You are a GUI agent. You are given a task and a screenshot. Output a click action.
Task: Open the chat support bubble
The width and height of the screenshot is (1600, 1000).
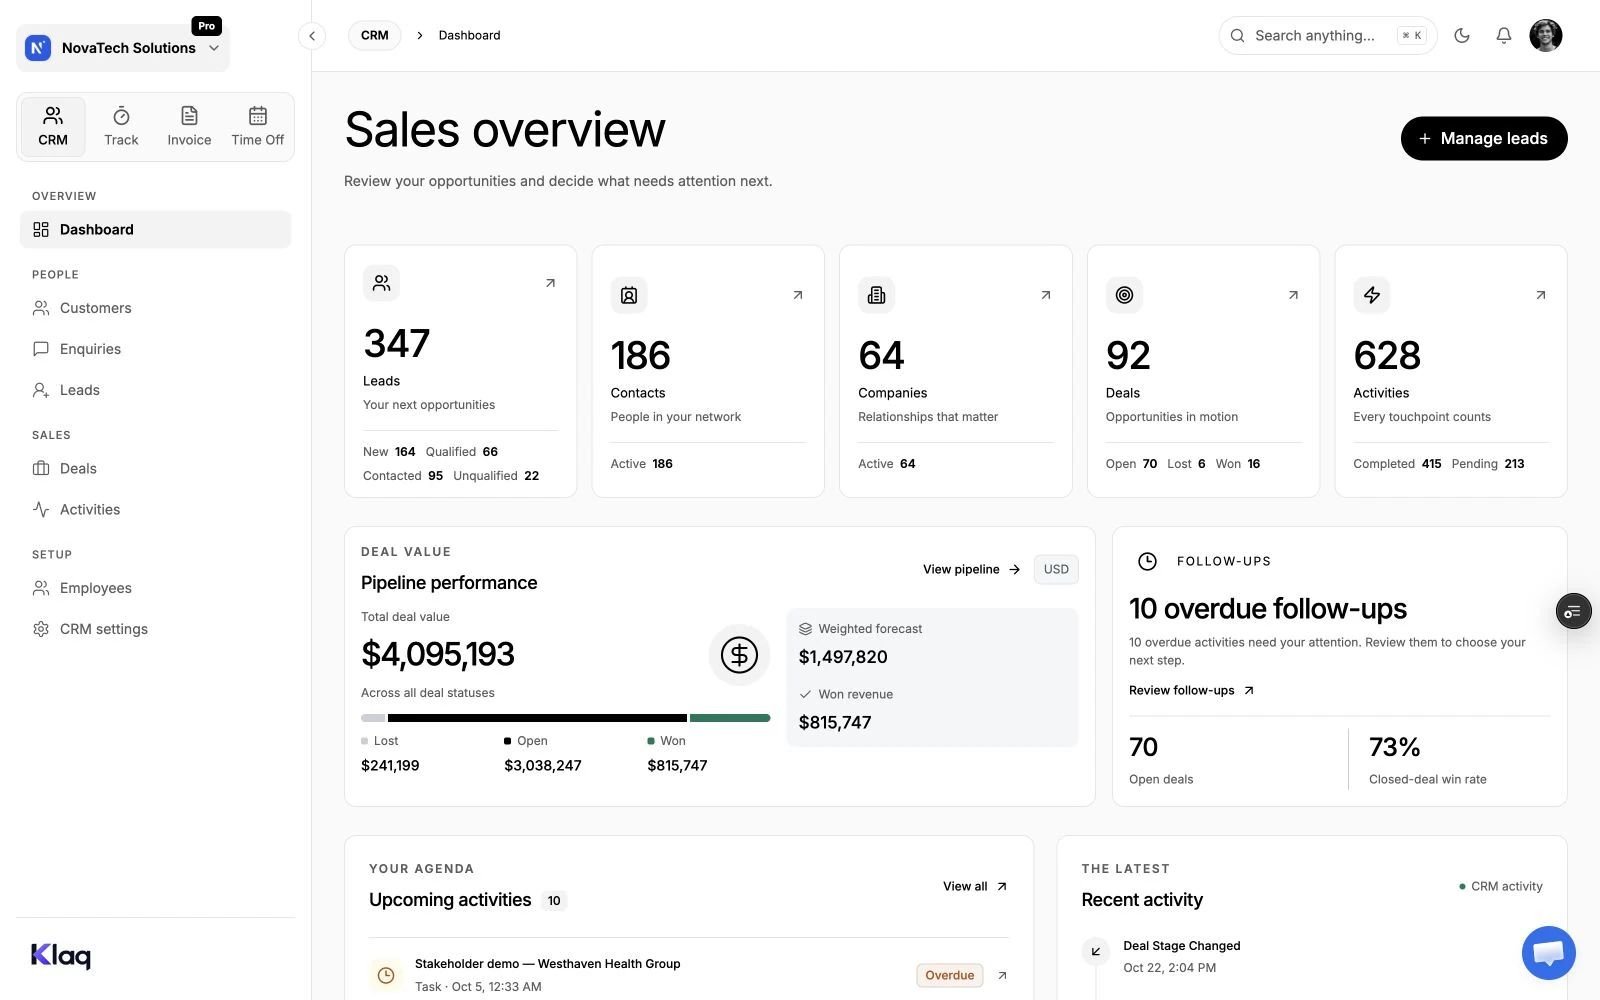pyautogui.click(x=1548, y=953)
